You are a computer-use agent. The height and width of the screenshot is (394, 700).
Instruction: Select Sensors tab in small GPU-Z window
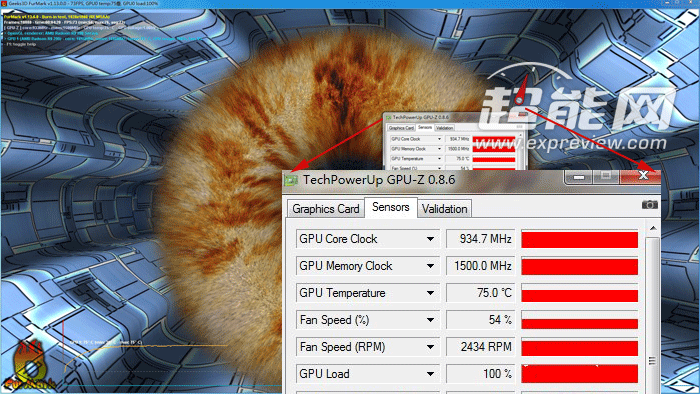pos(425,128)
